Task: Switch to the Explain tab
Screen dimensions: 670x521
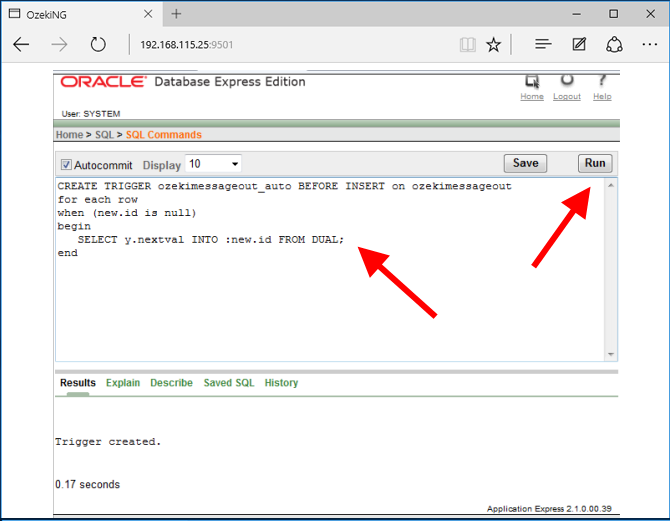Action: point(123,383)
